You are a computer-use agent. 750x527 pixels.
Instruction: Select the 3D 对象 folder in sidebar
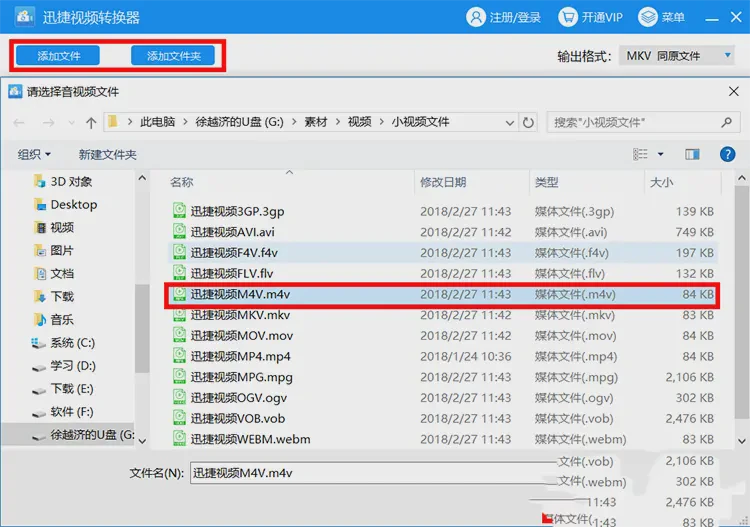[71, 182]
